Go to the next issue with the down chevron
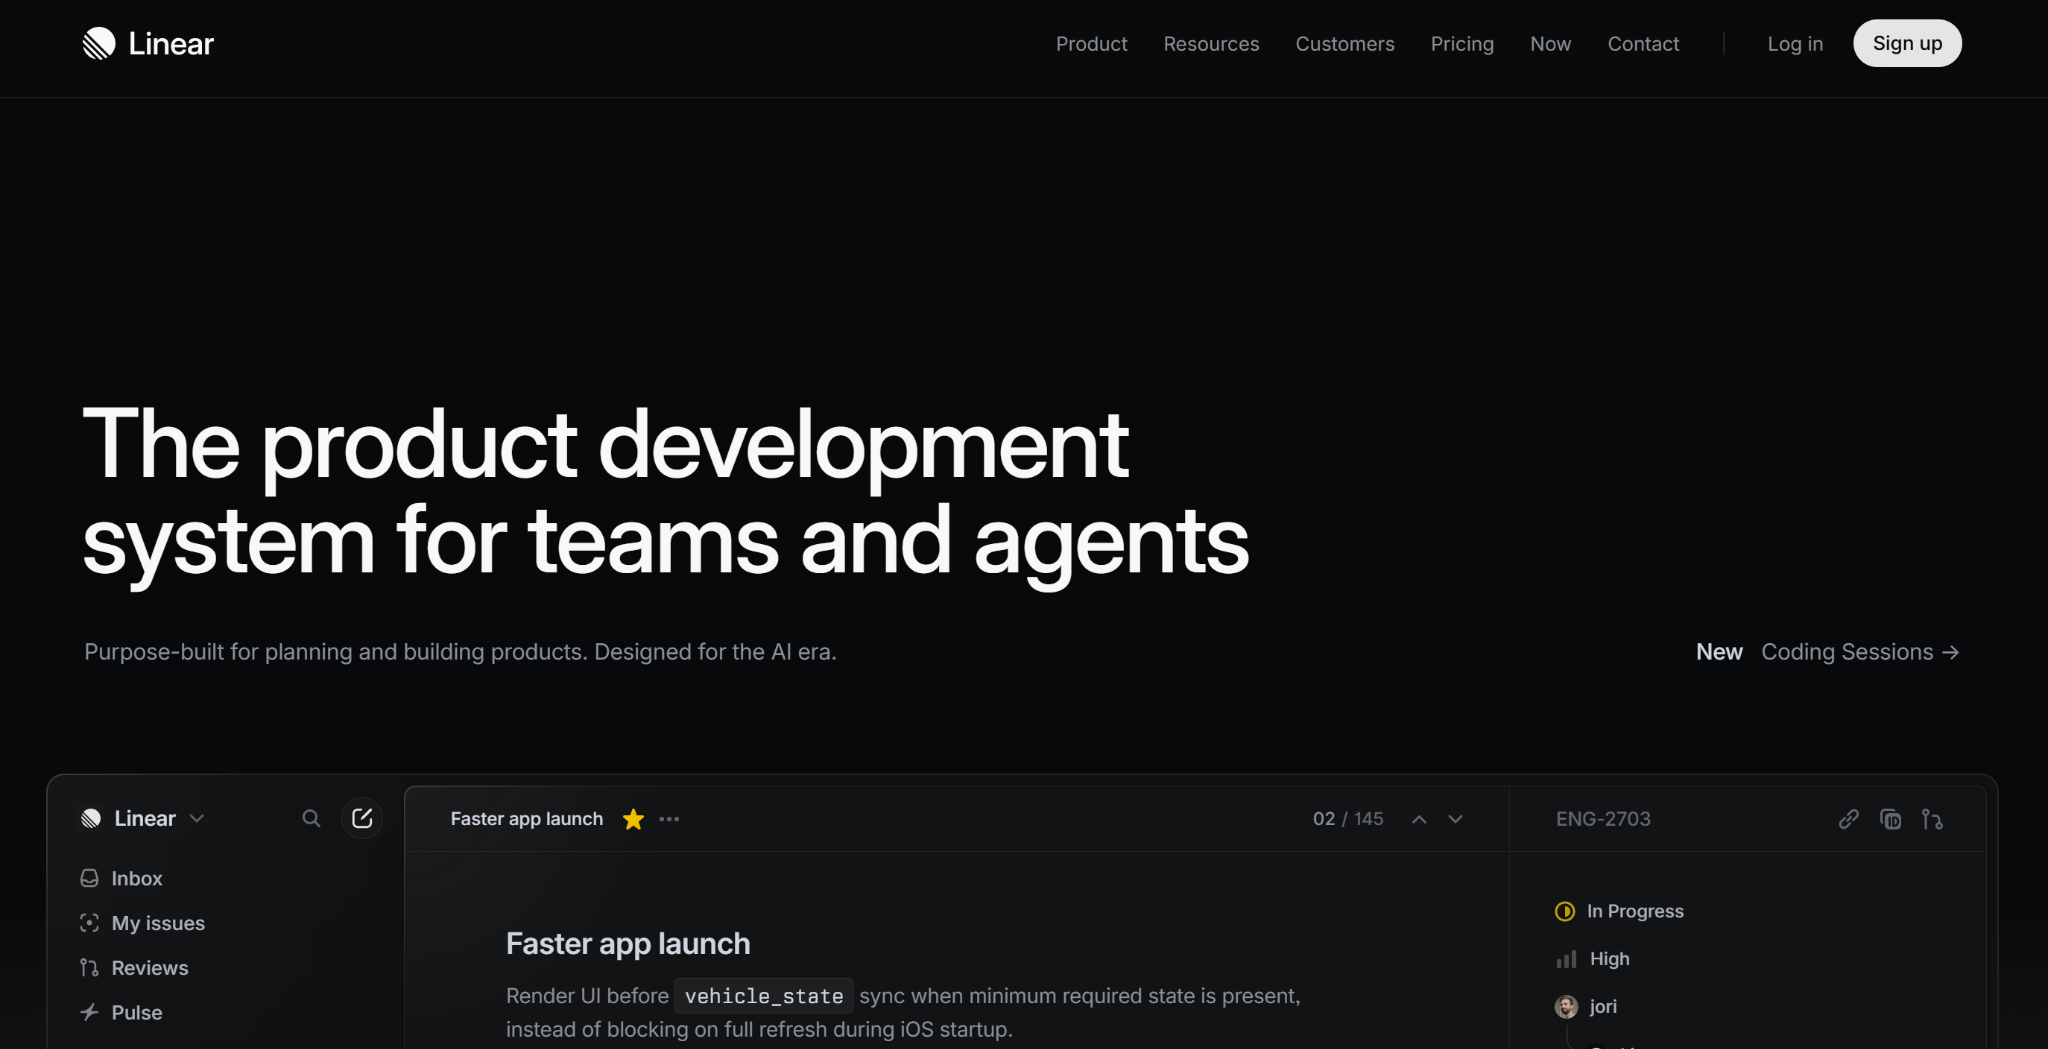 click(x=1456, y=819)
